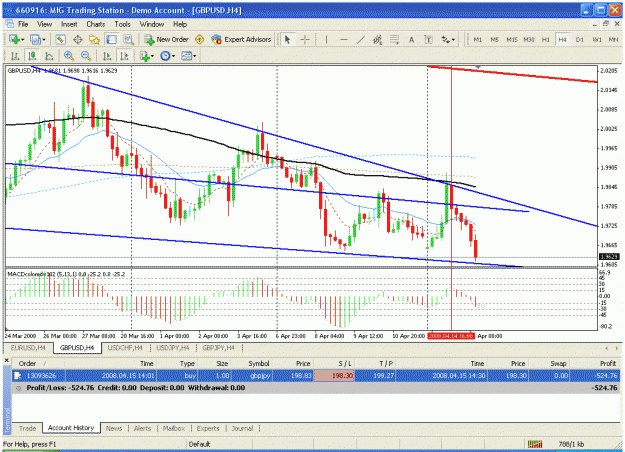Switch to H1 timeframe

point(546,39)
